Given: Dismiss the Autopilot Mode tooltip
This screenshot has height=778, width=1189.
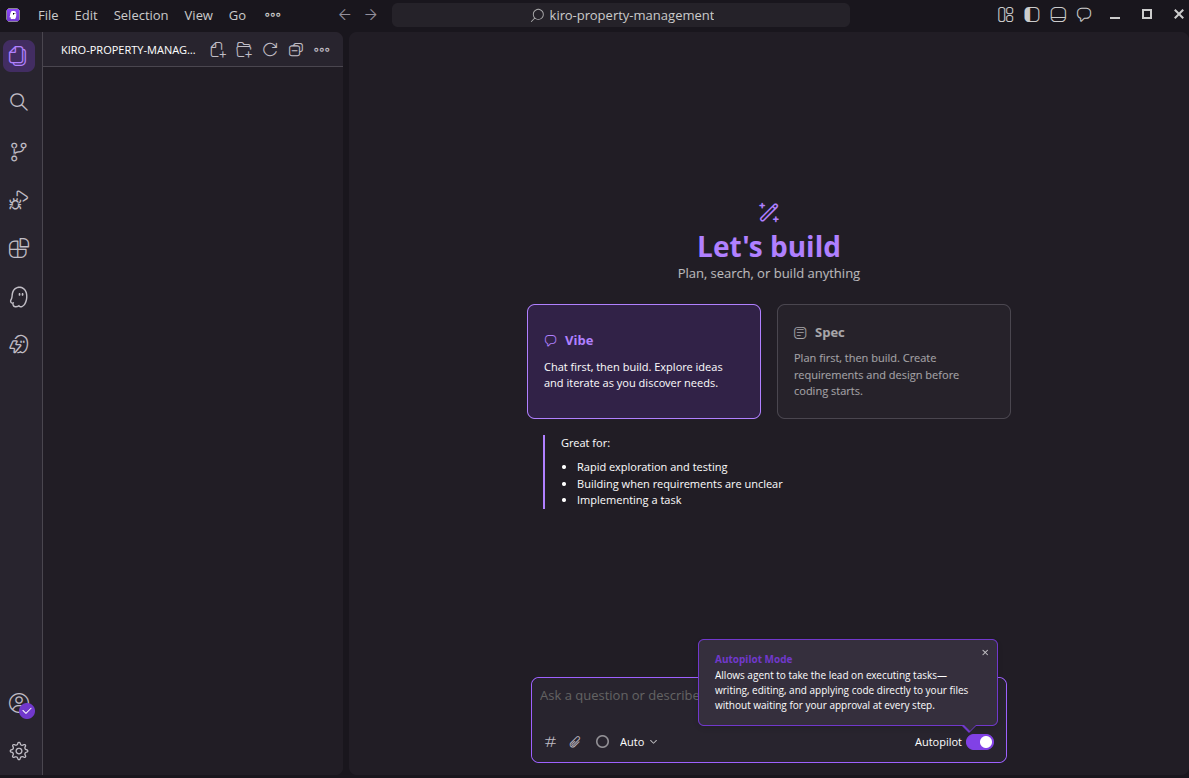Looking at the screenshot, I should 985,653.
